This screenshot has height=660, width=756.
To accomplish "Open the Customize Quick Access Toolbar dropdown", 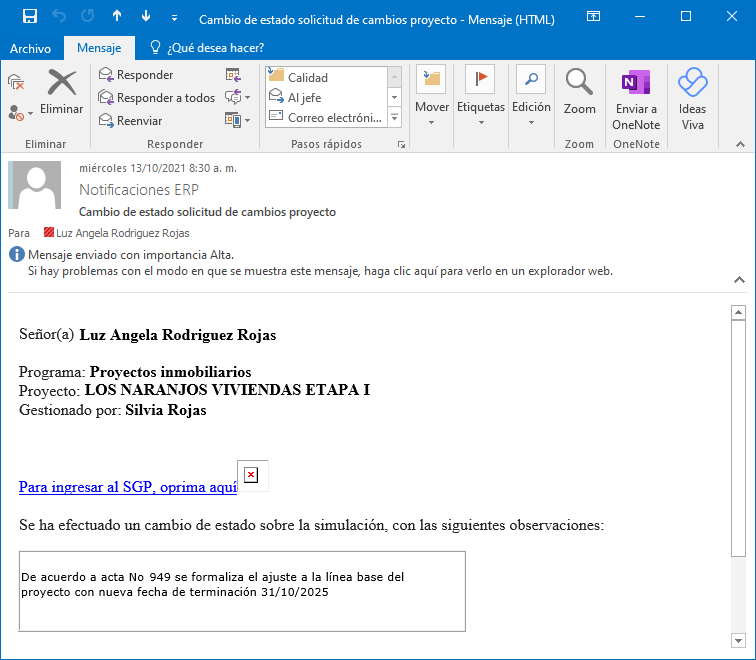I will pyautogui.click(x=175, y=18).
